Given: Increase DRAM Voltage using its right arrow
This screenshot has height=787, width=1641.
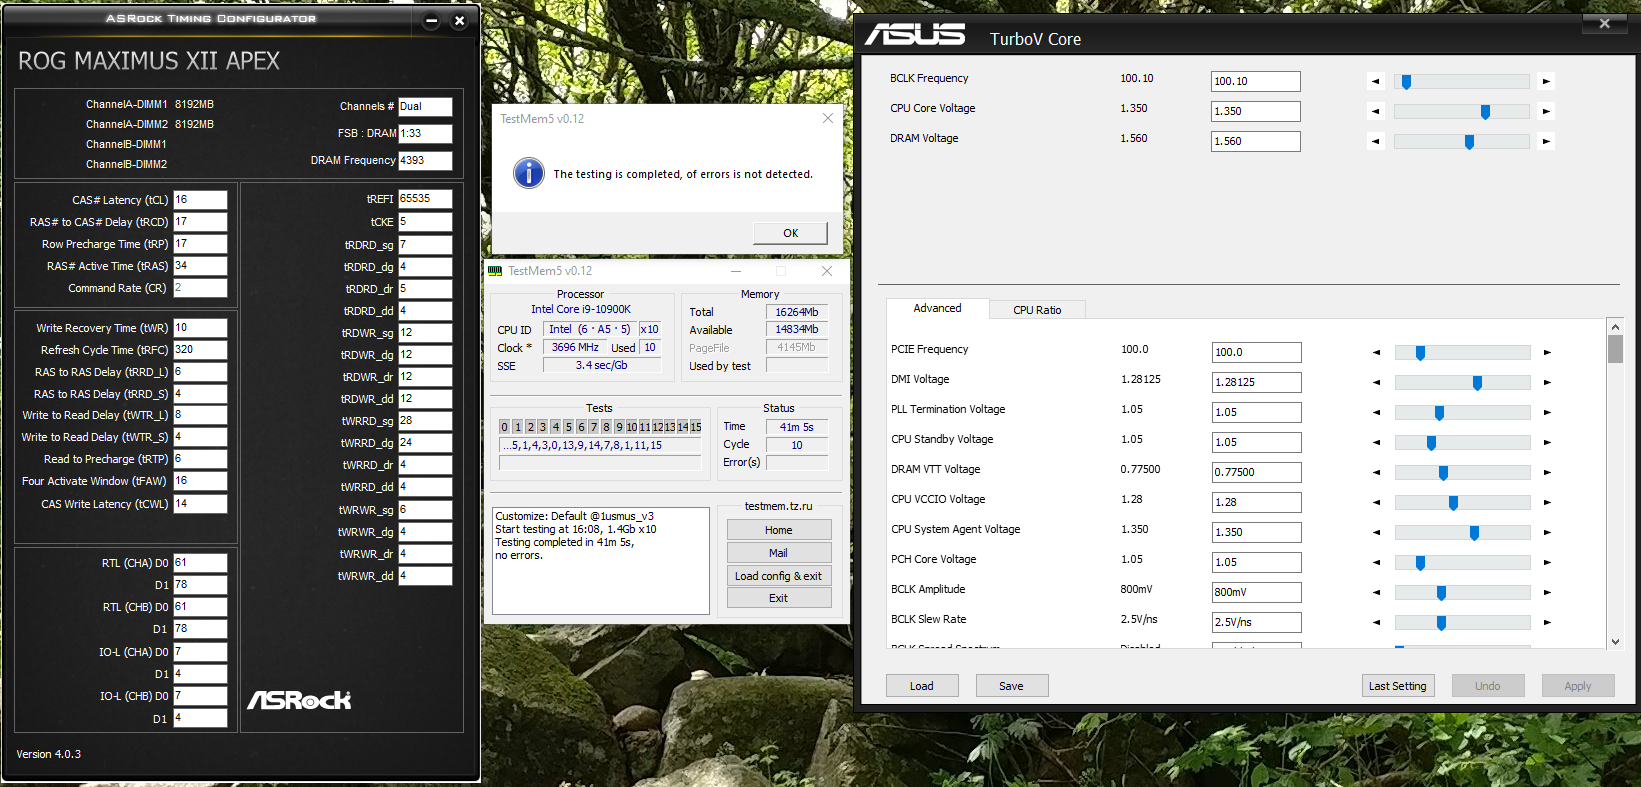Looking at the screenshot, I should [x=1546, y=142].
